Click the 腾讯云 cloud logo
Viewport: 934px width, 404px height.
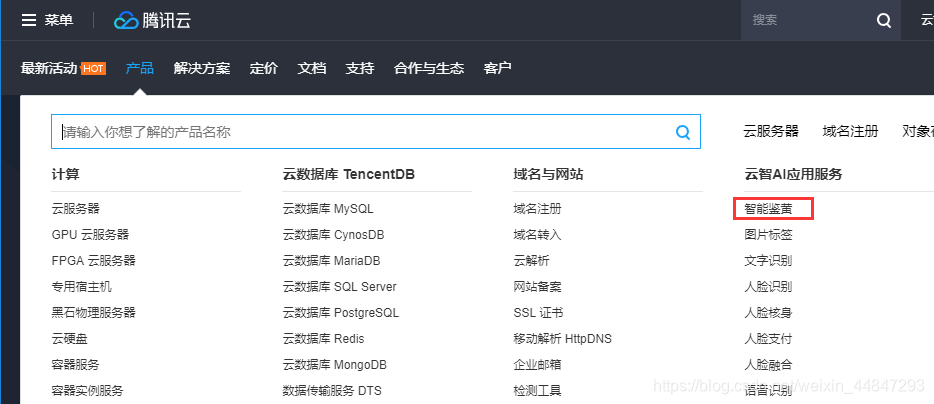[x=152, y=20]
